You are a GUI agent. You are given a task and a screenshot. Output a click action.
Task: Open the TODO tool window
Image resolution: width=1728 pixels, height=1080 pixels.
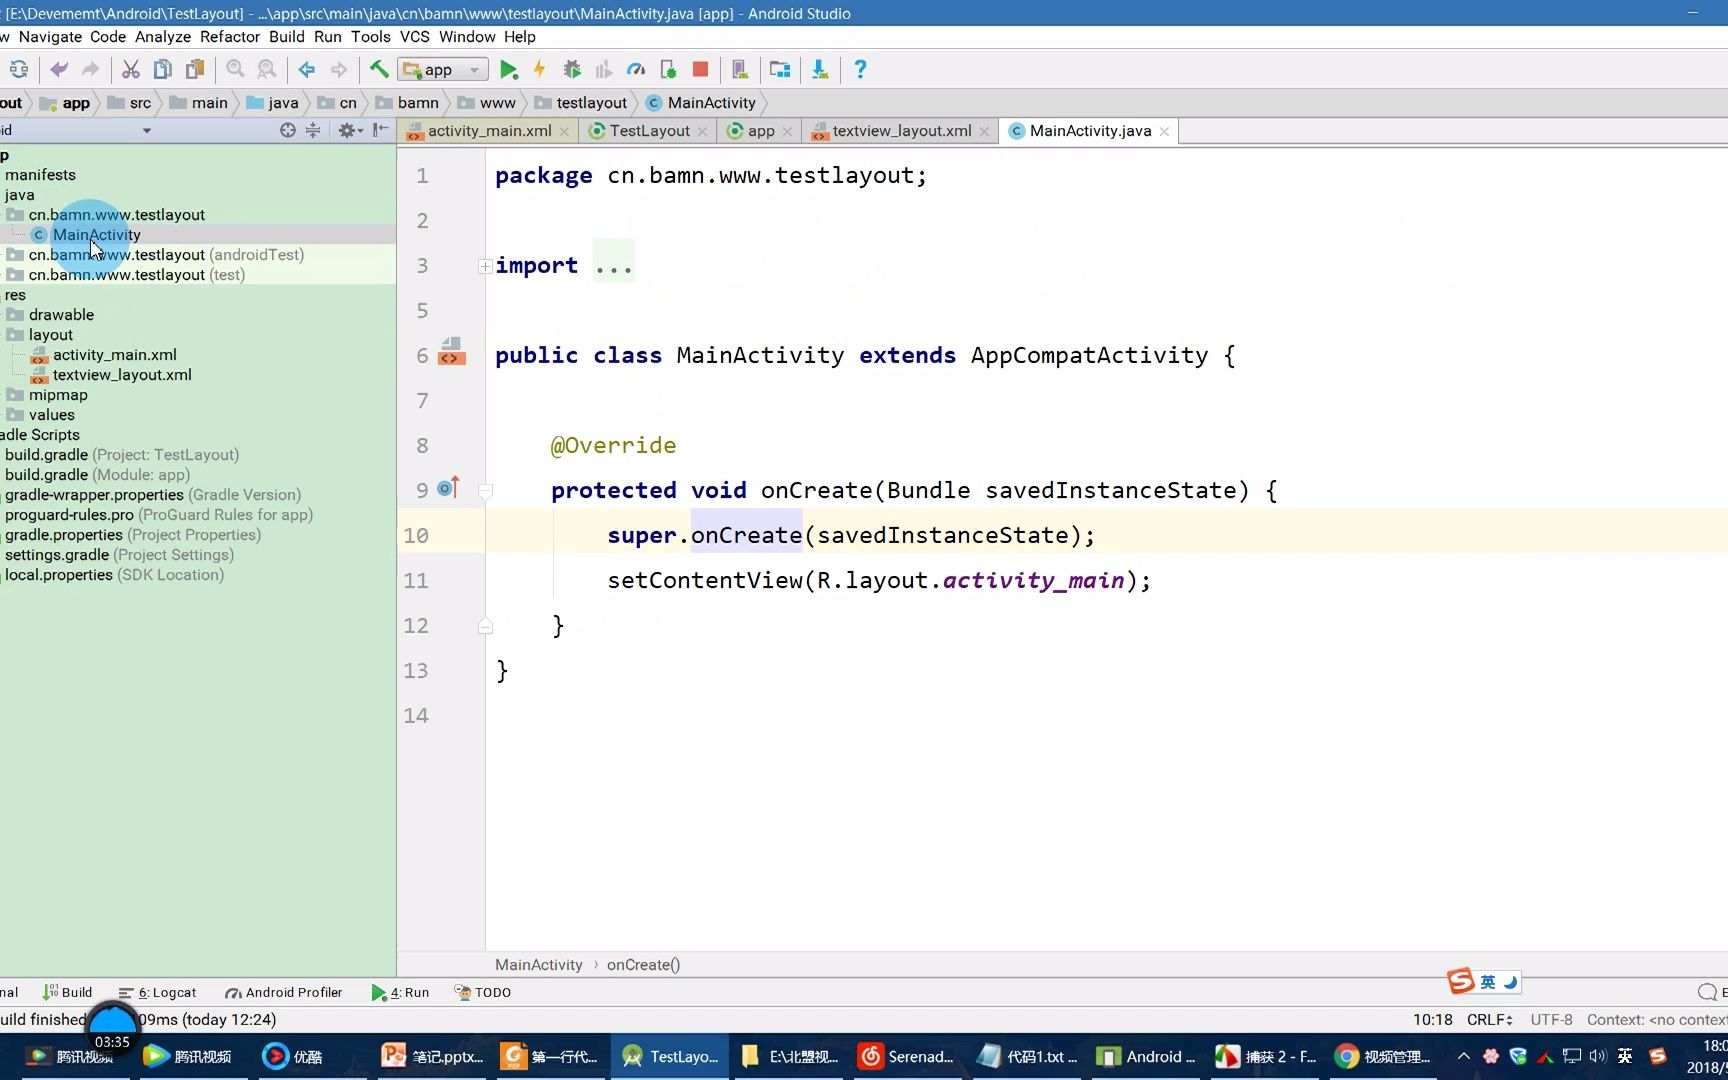[x=483, y=993]
